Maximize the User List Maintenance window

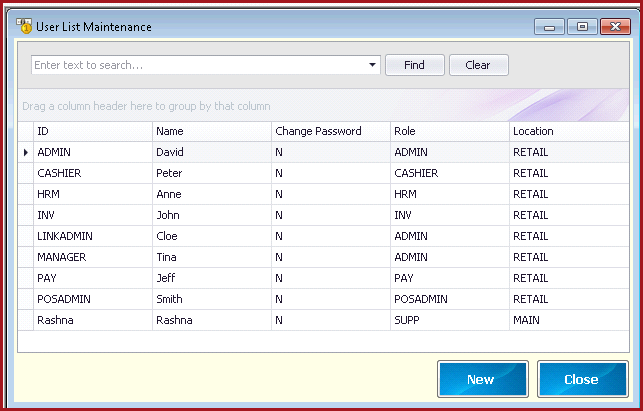tap(582, 27)
